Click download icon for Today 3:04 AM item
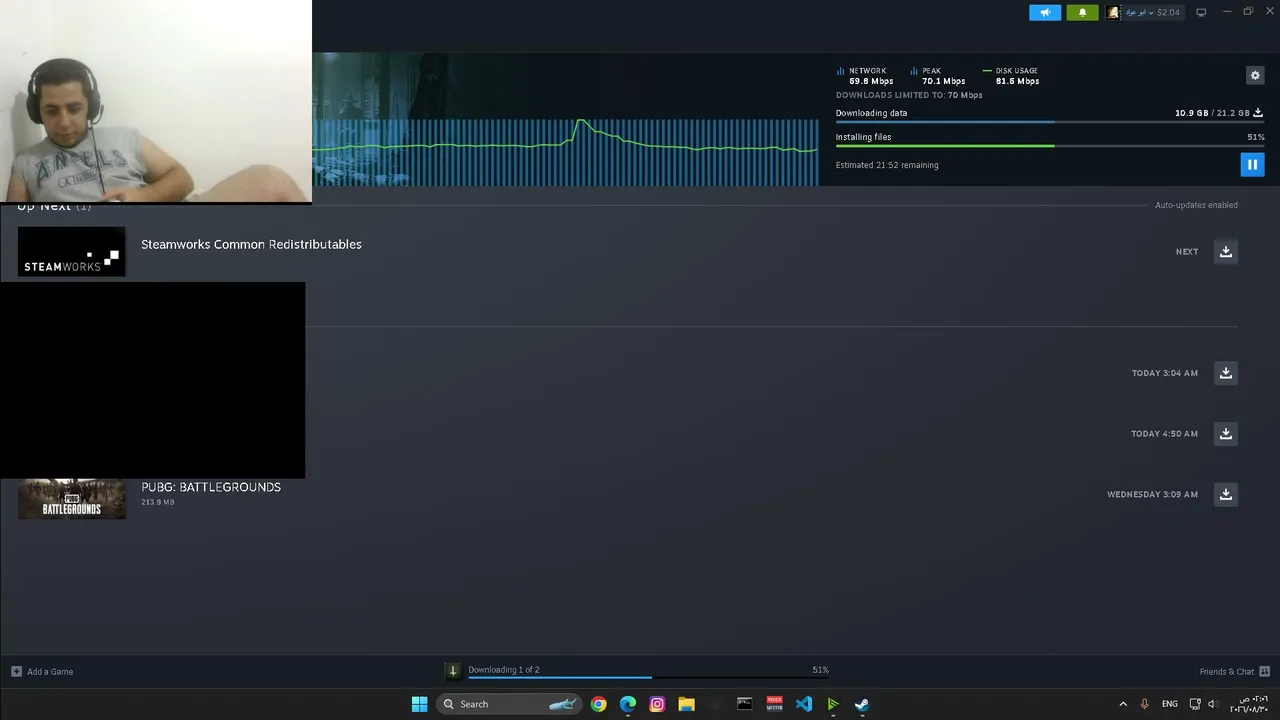 coord(1226,373)
